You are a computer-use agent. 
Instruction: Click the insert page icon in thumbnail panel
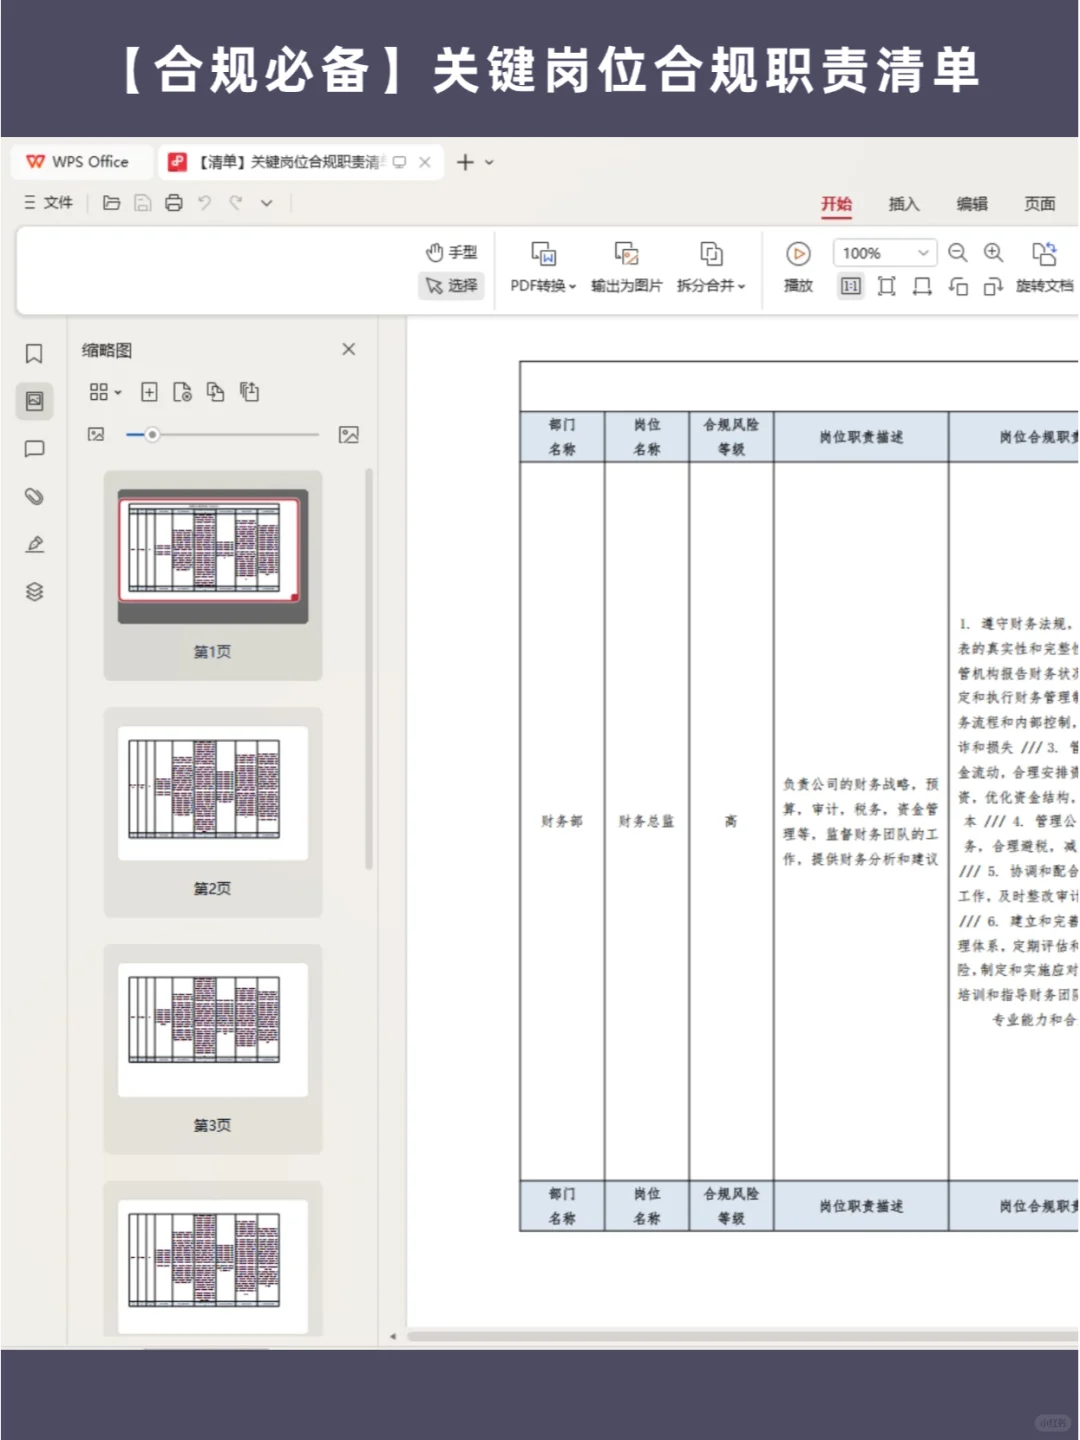pos(149,392)
